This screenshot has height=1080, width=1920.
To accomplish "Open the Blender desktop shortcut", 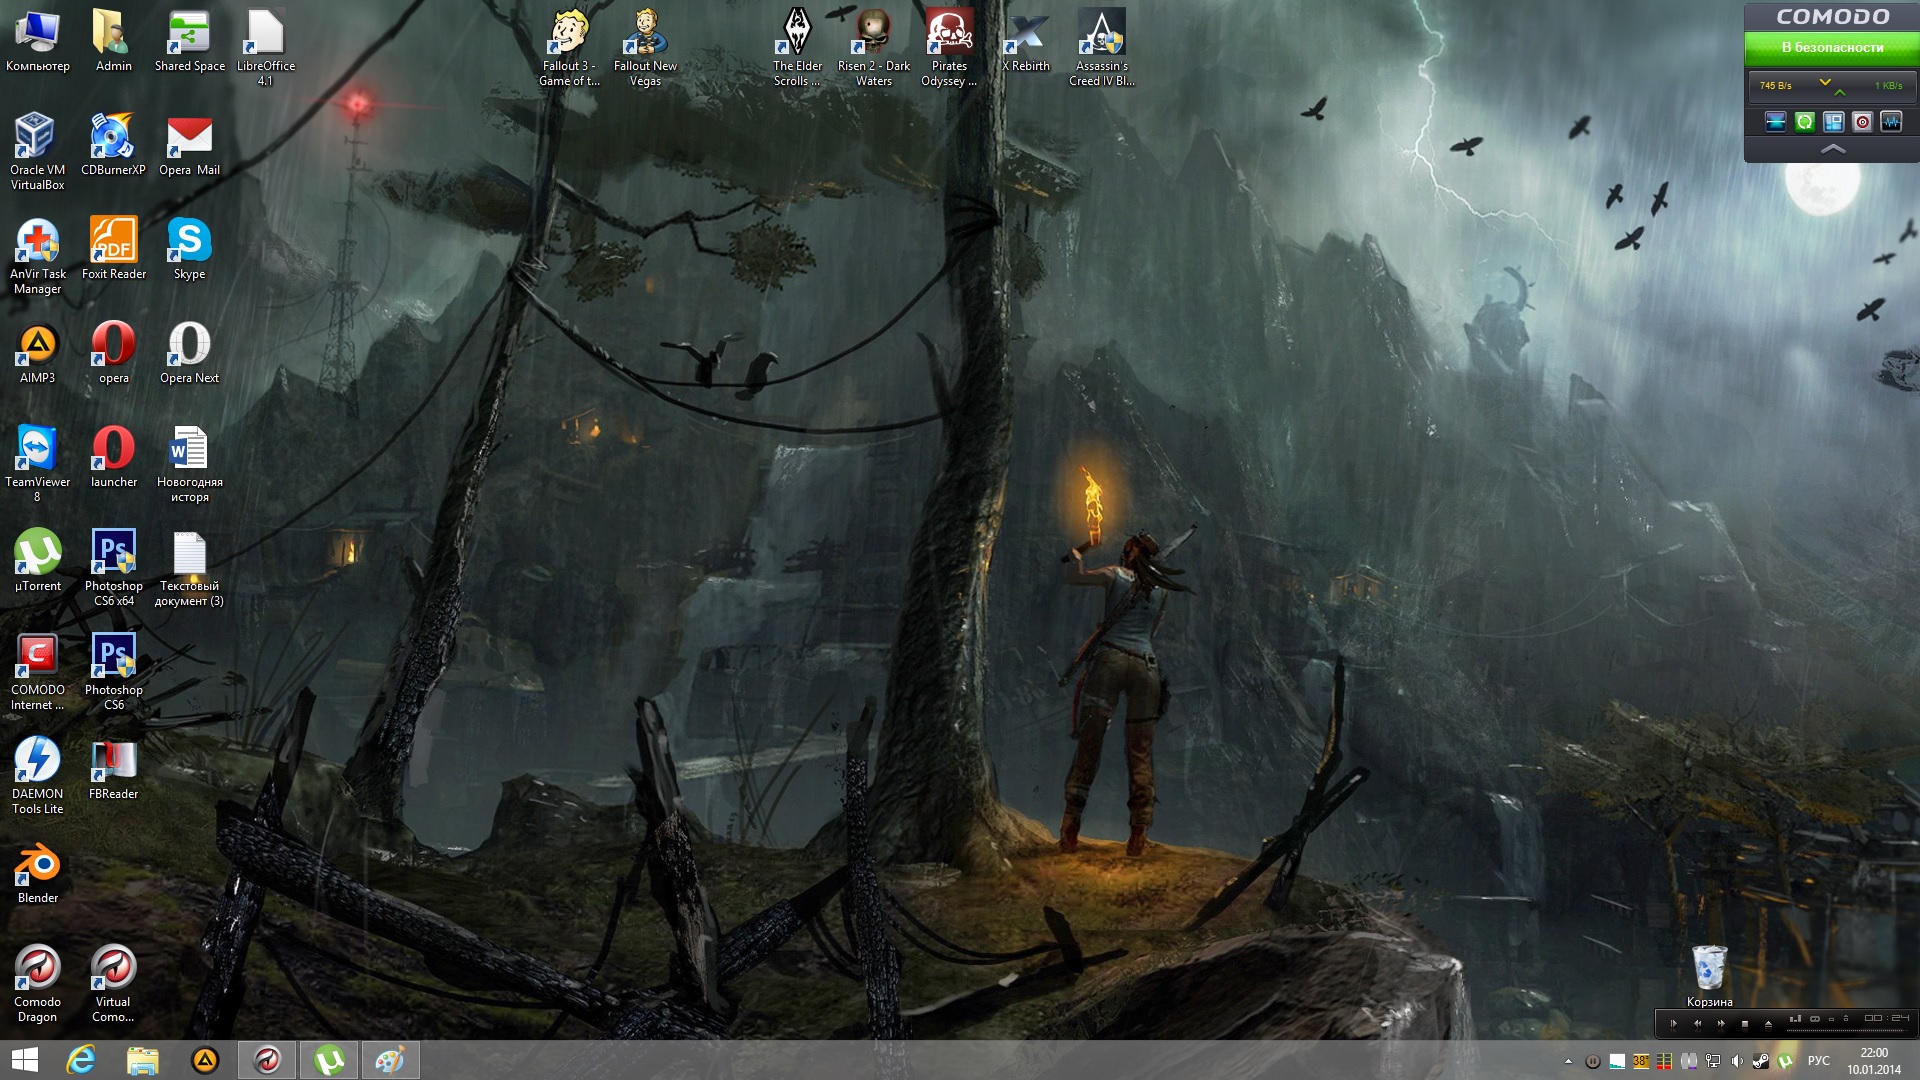I will click(37, 866).
